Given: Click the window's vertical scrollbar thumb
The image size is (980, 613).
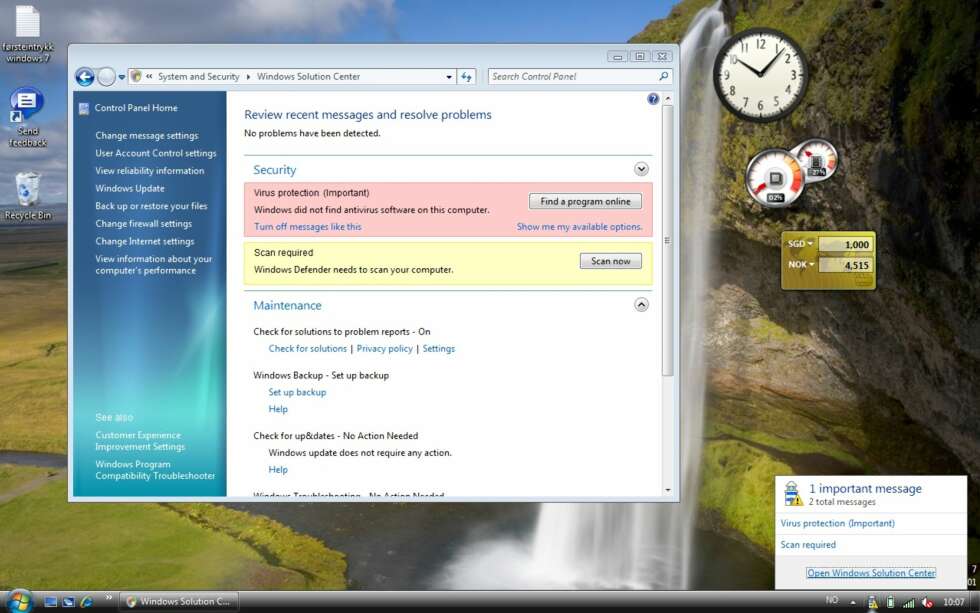Looking at the screenshot, I should pyautogui.click(x=668, y=241).
